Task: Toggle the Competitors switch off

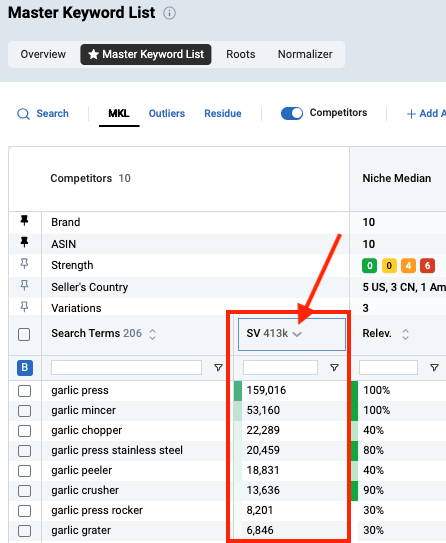Action: click(292, 113)
